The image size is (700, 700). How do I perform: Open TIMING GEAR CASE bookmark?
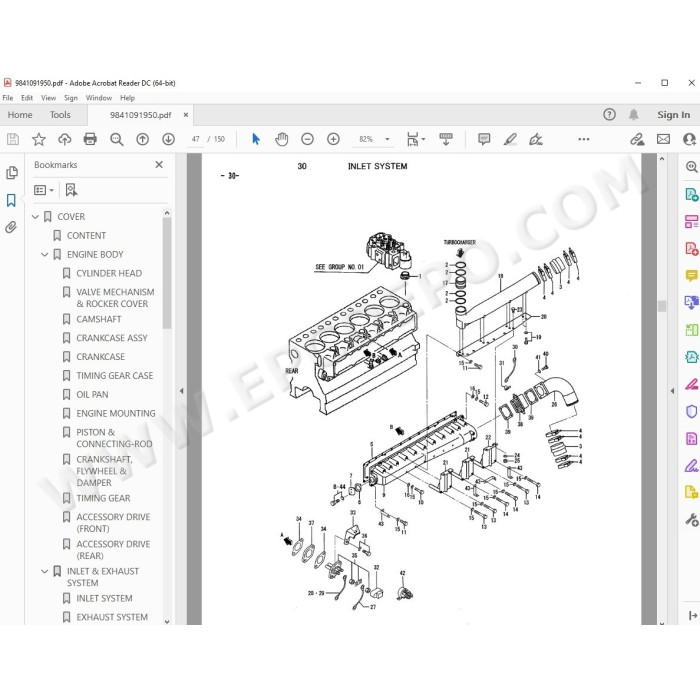(114, 376)
